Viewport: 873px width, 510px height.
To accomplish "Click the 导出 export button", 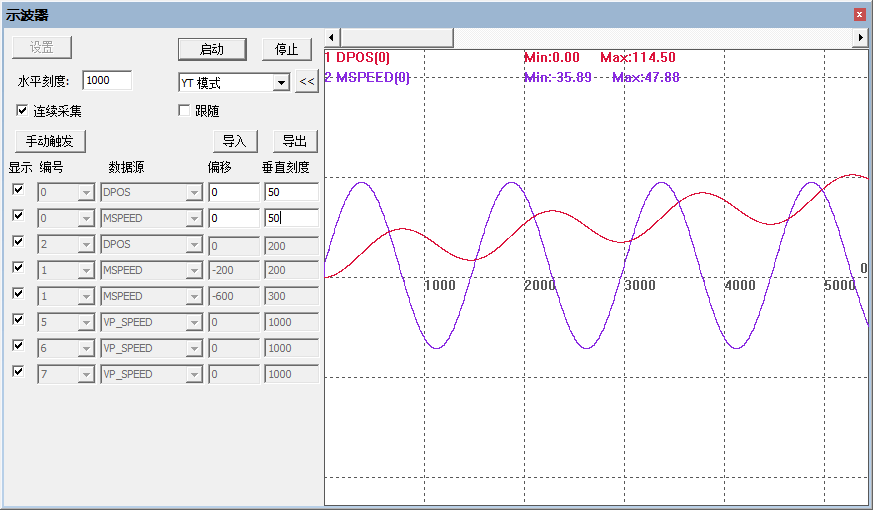I will pos(295,141).
